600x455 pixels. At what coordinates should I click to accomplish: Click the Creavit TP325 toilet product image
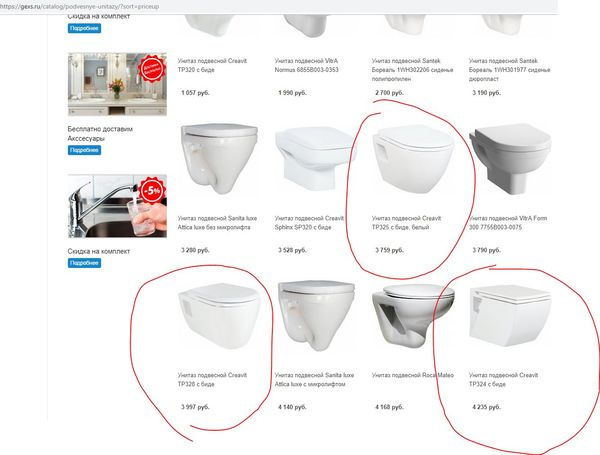pyautogui.click(x=413, y=158)
